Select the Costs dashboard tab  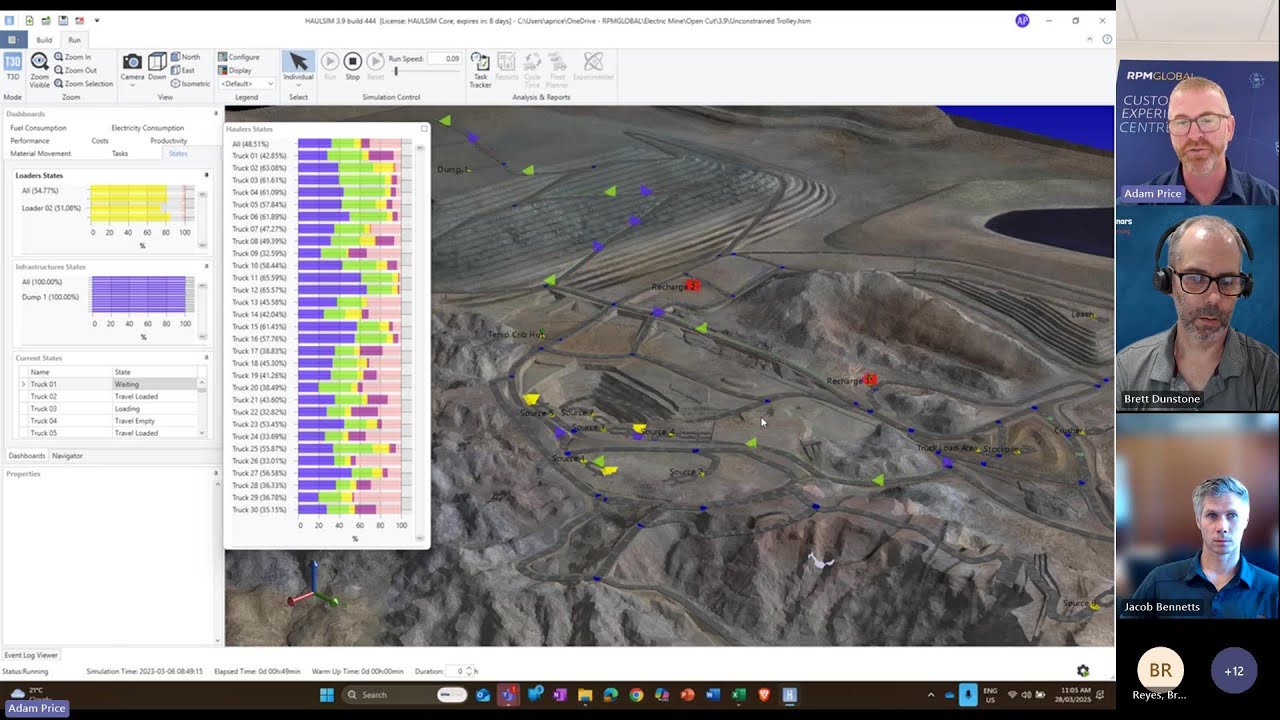[x=100, y=141]
